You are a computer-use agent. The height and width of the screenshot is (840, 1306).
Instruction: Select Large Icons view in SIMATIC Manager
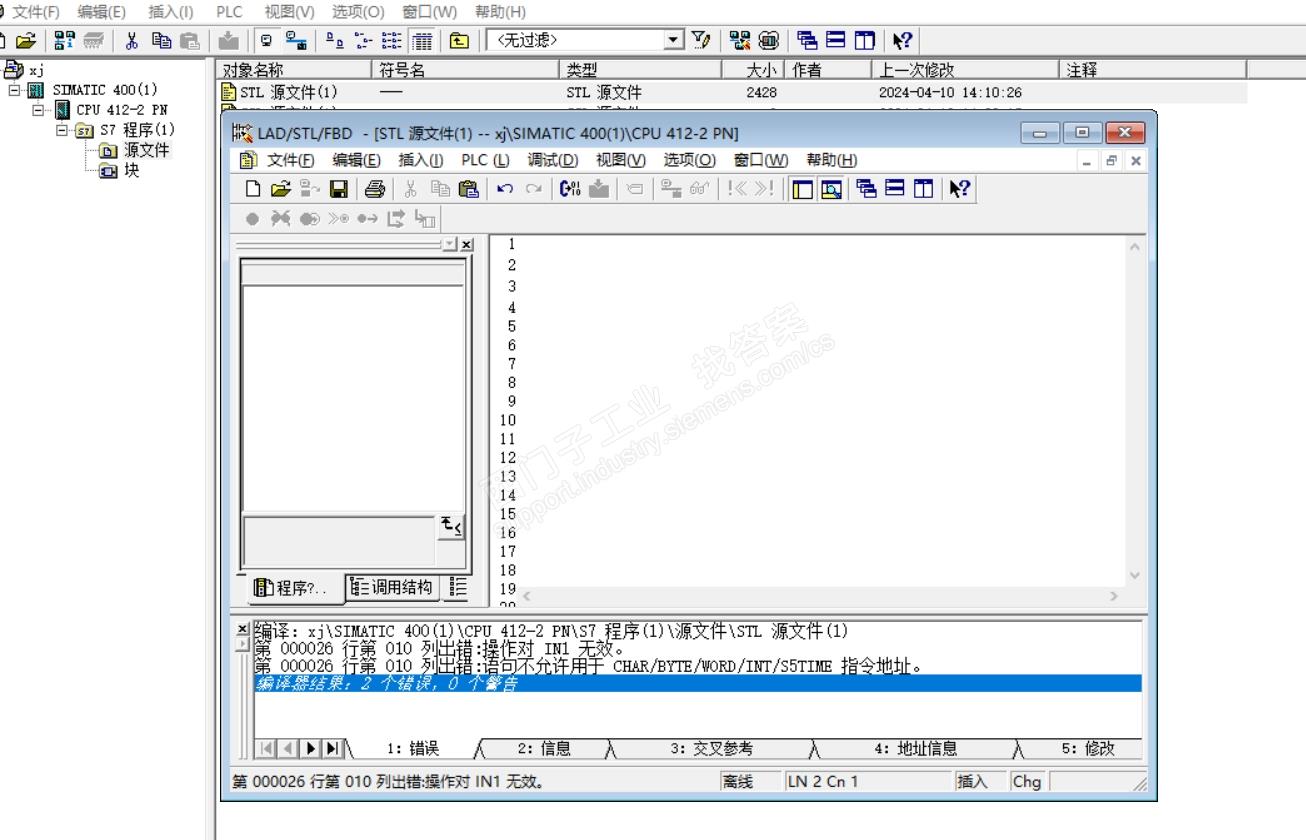(333, 40)
